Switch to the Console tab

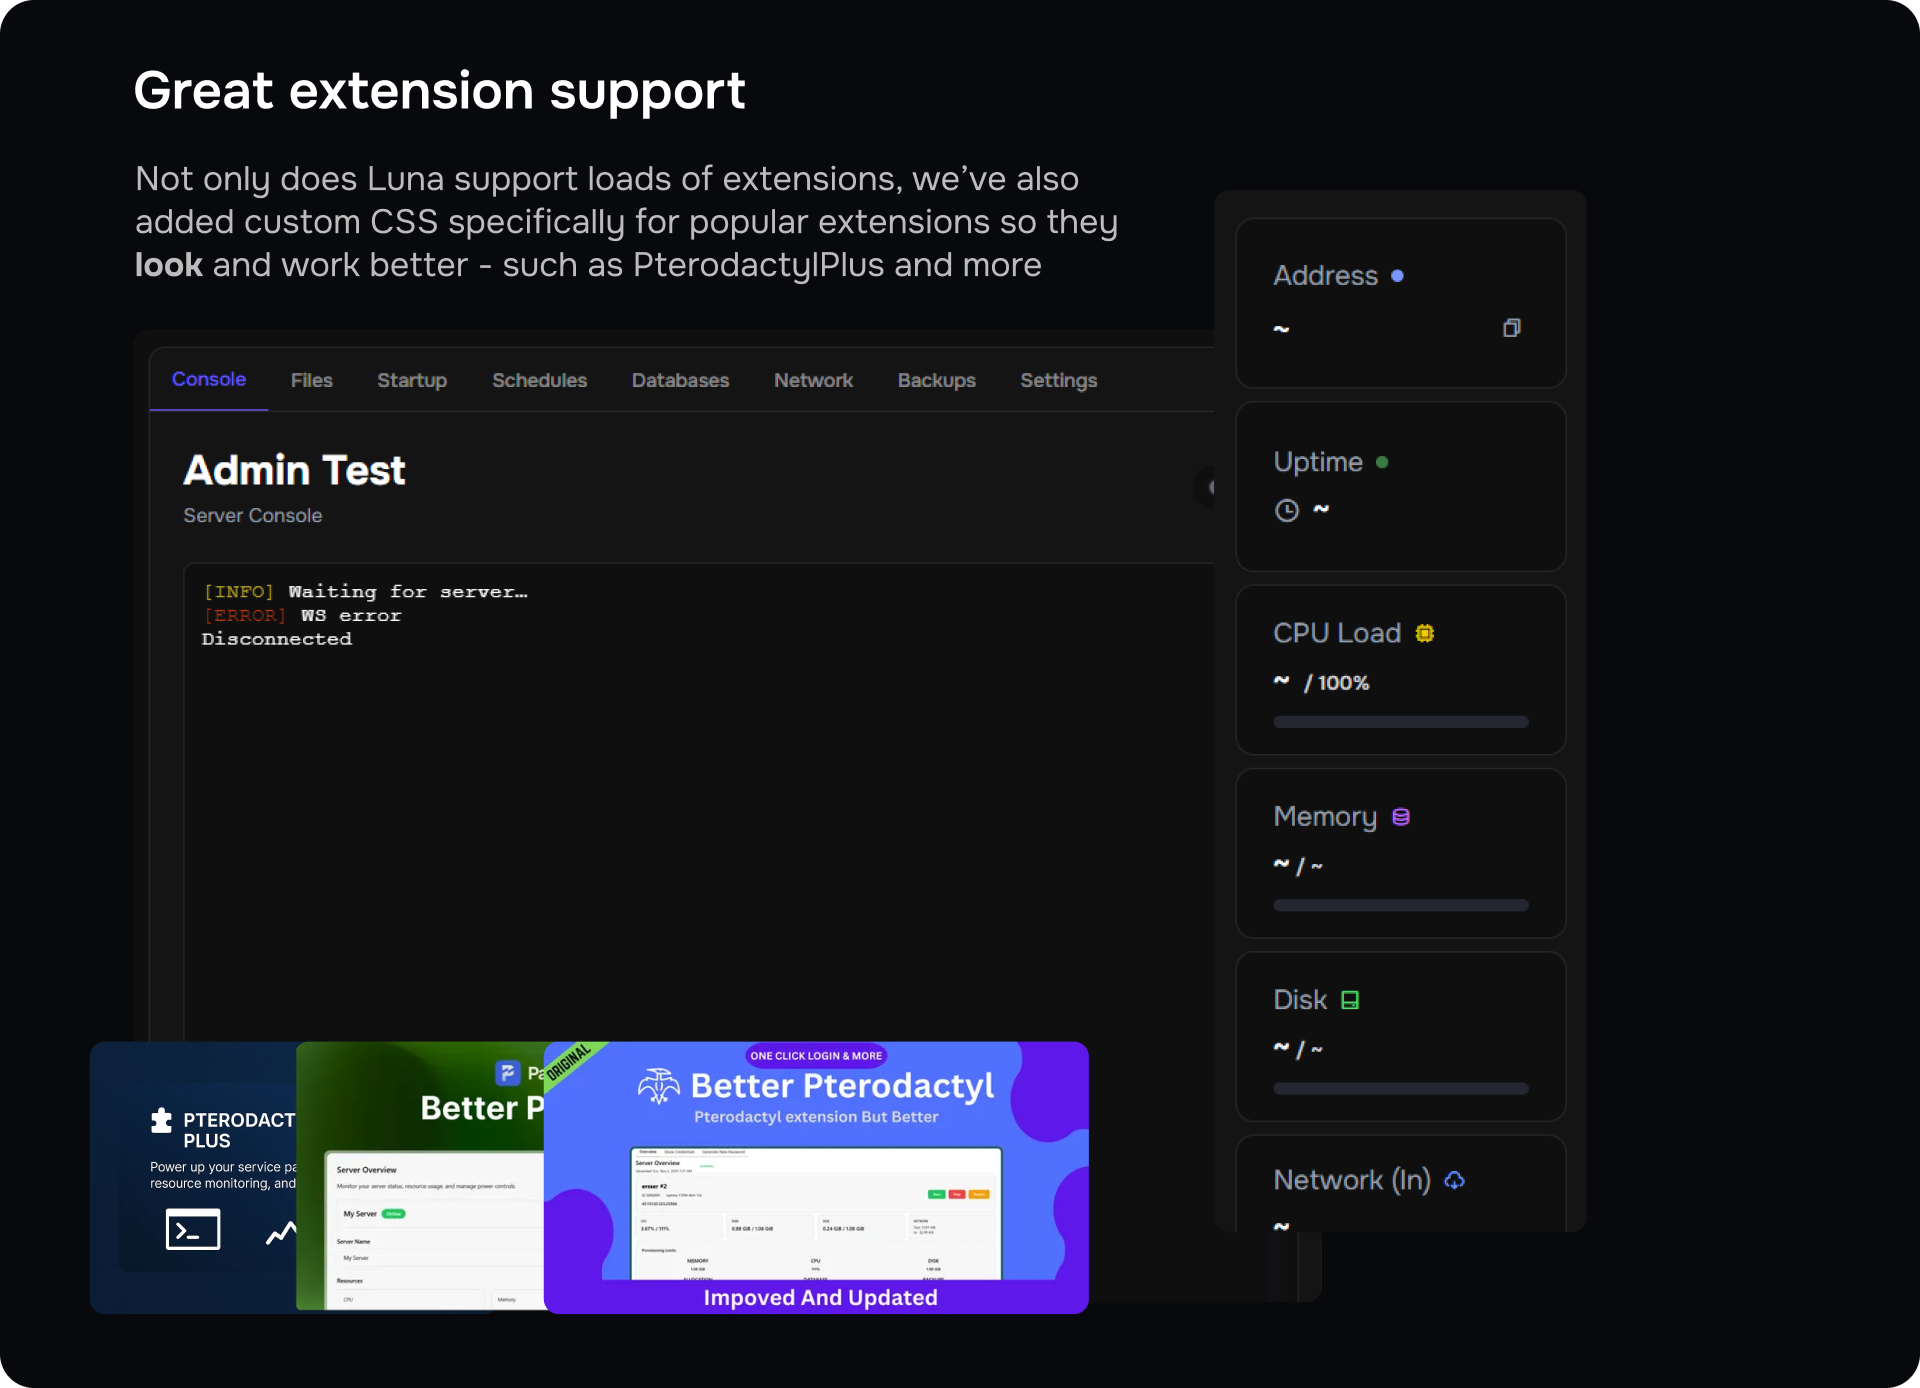click(x=208, y=380)
